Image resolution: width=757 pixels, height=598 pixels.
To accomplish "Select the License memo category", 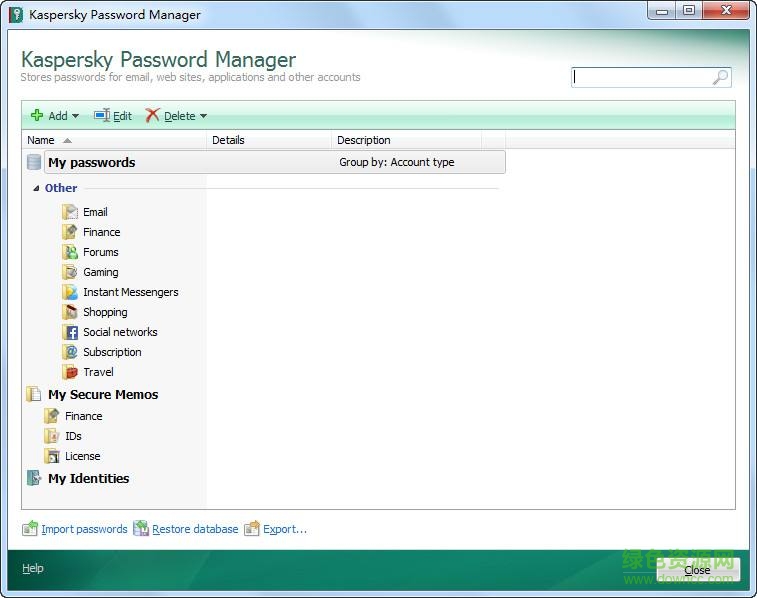I will (83, 456).
